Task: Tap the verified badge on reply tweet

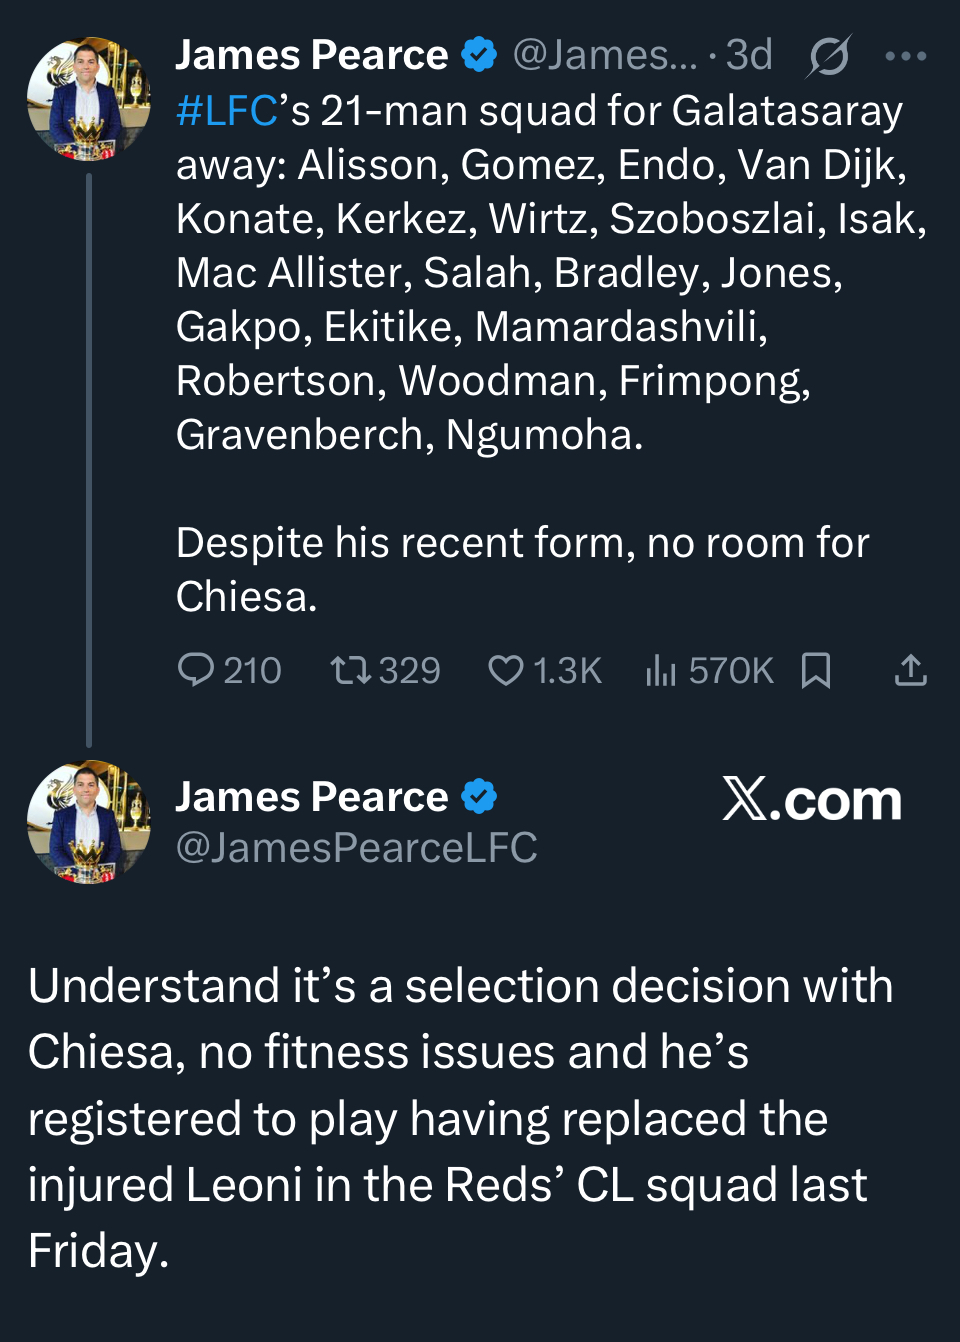Action: (479, 797)
